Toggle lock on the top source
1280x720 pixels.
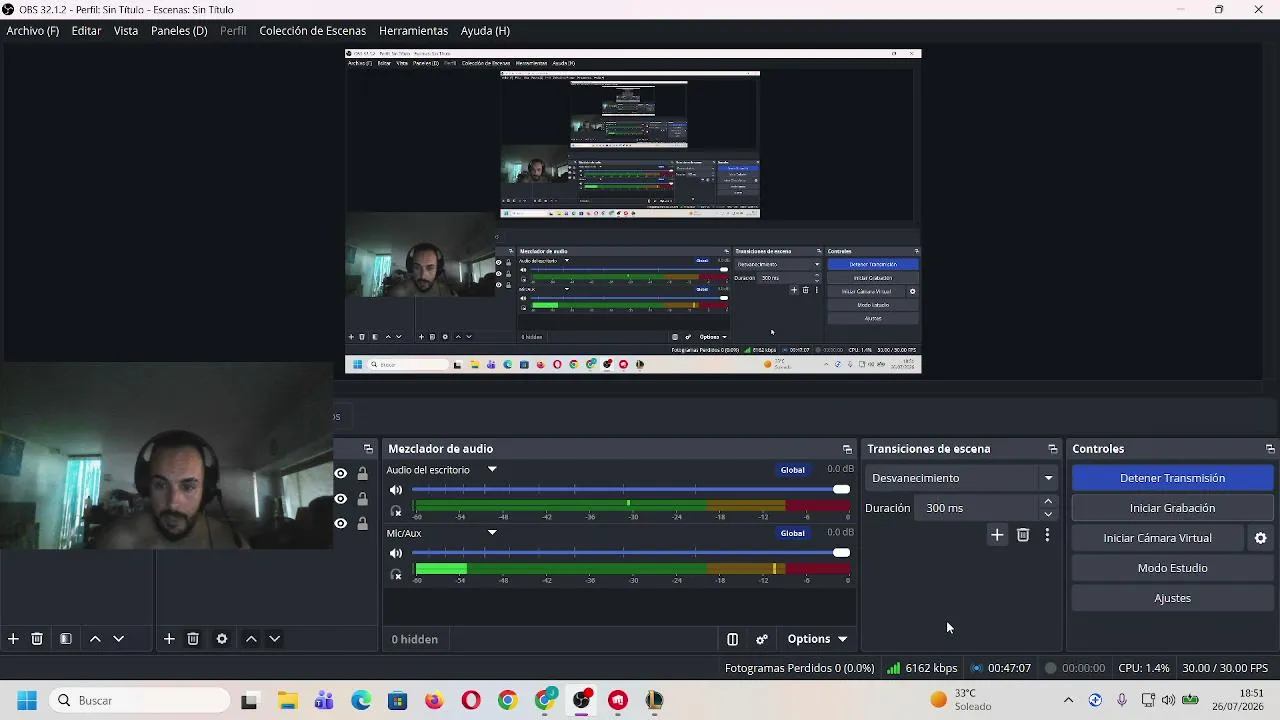coord(363,474)
